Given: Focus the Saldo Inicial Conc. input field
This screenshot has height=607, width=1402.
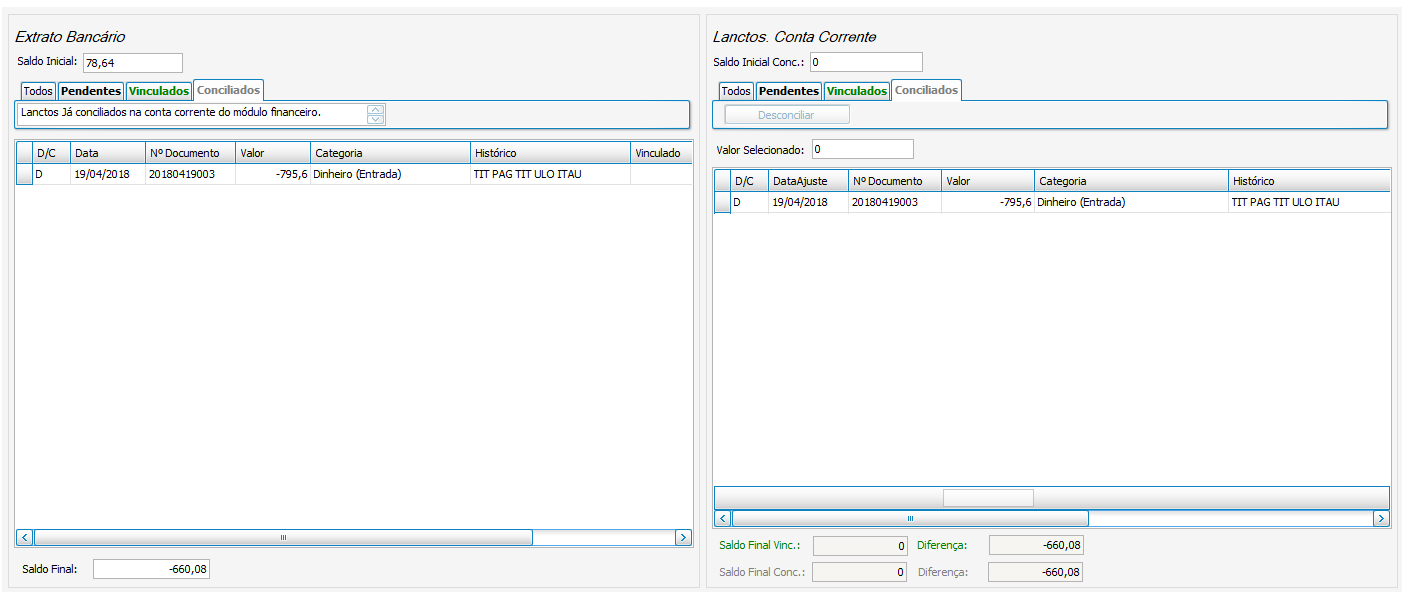Looking at the screenshot, I should (866, 63).
